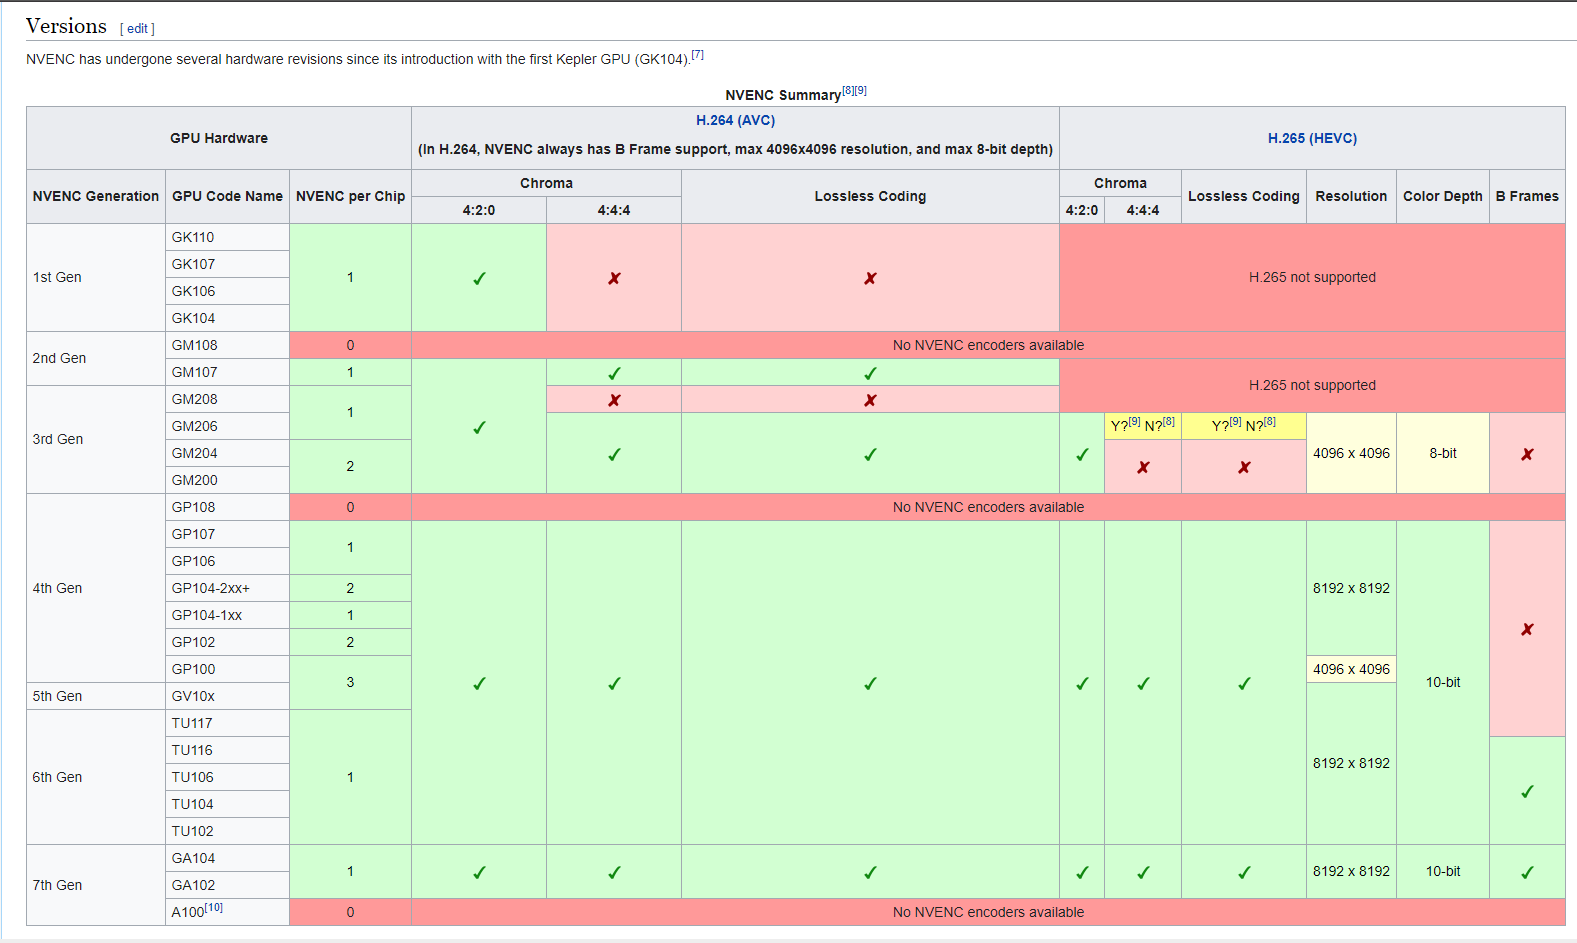Select the TU104 code name cell
The image size is (1577, 943).
point(227,804)
